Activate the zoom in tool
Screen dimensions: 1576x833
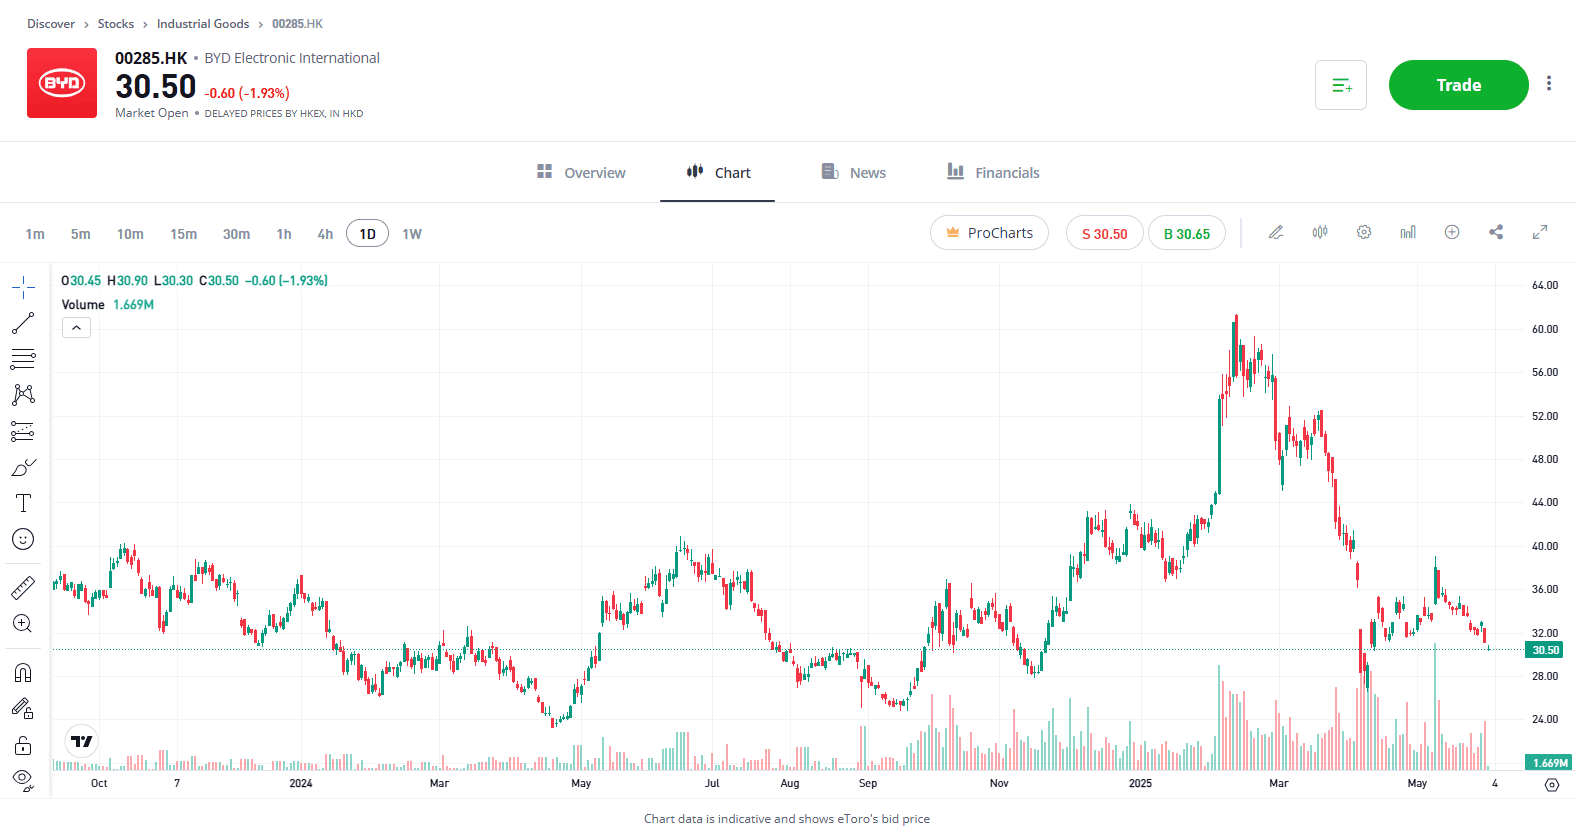23,624
